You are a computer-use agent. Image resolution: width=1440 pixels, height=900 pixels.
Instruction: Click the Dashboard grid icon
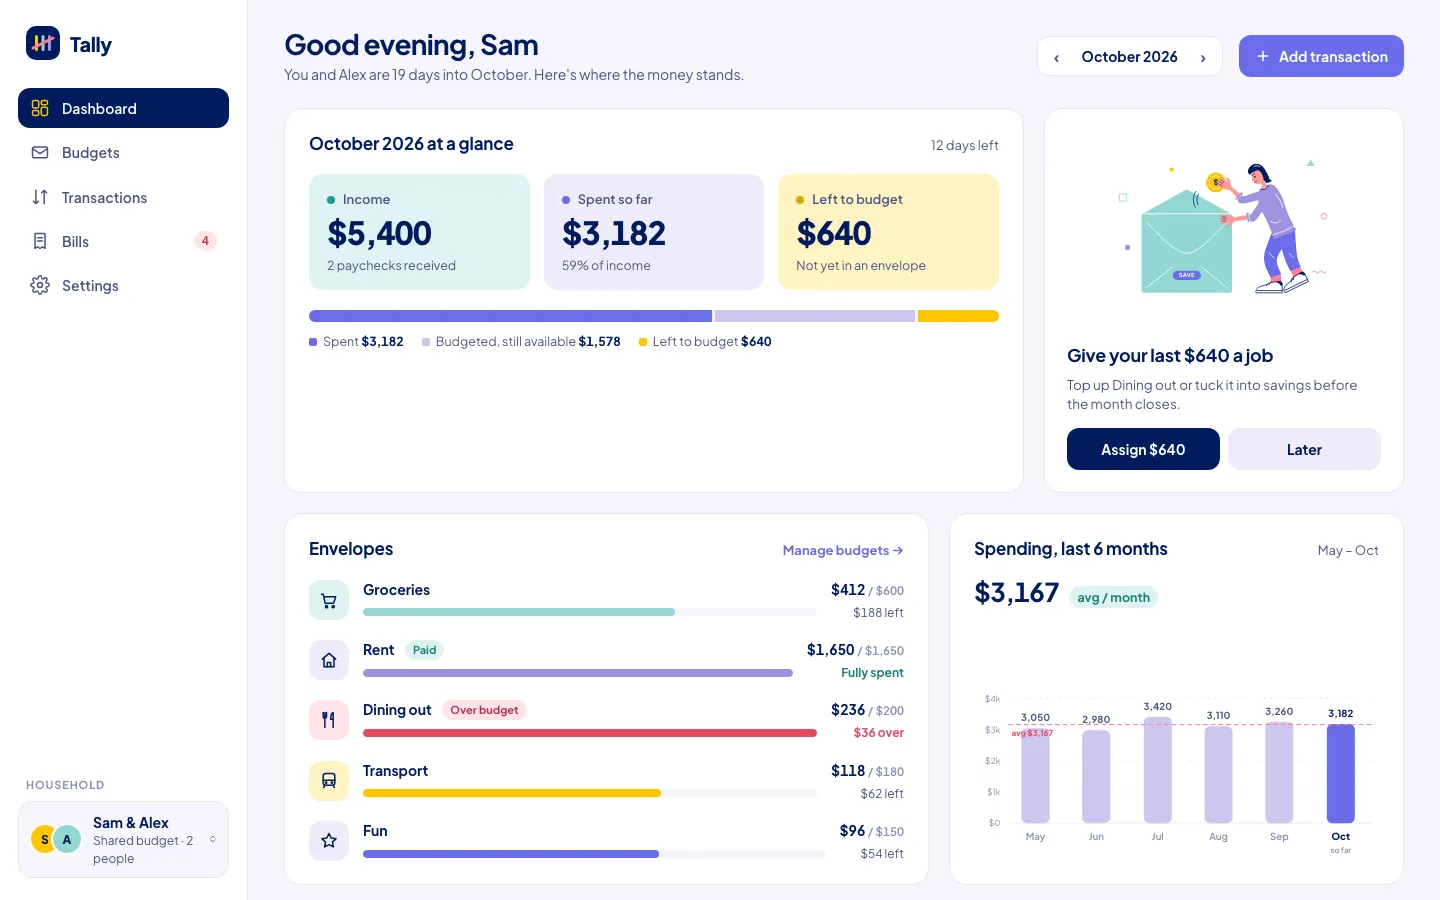(40, 108)
